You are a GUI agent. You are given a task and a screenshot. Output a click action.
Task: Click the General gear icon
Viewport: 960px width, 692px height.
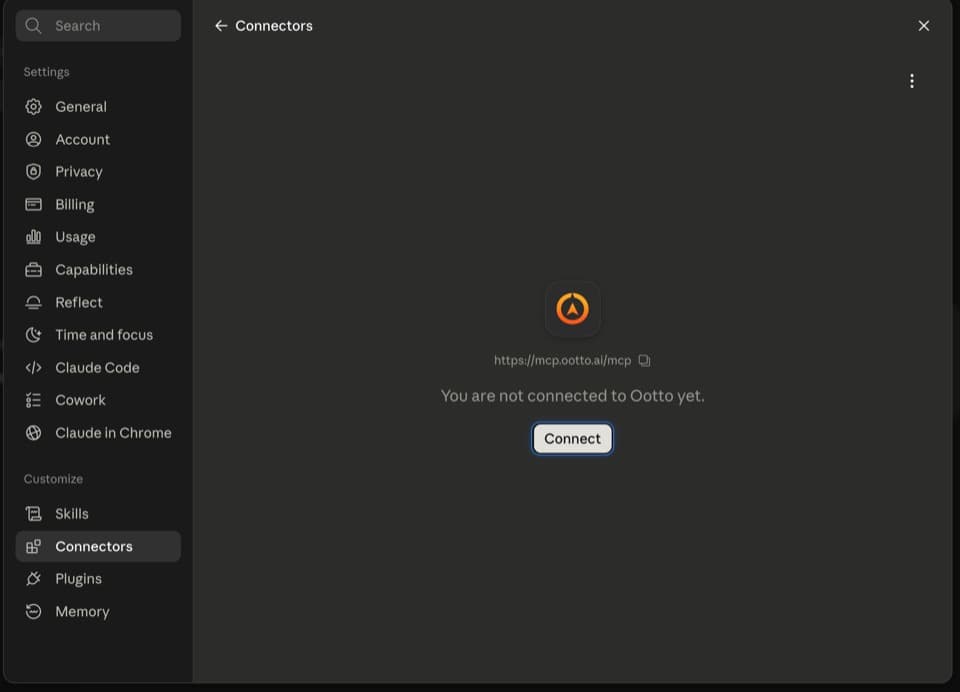click(x=34, y=107)
